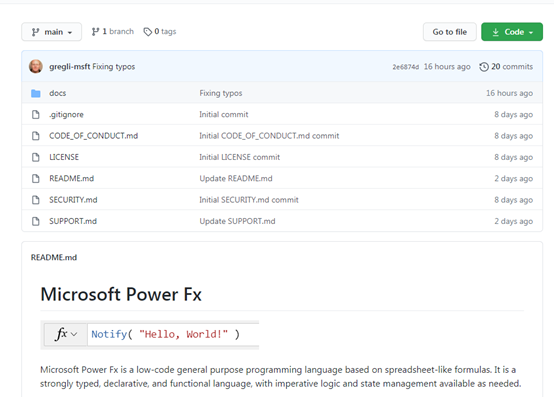Viewport: 554px width, 397px height.
Task: Click the branch icon in main button
Action: point(35,32)
